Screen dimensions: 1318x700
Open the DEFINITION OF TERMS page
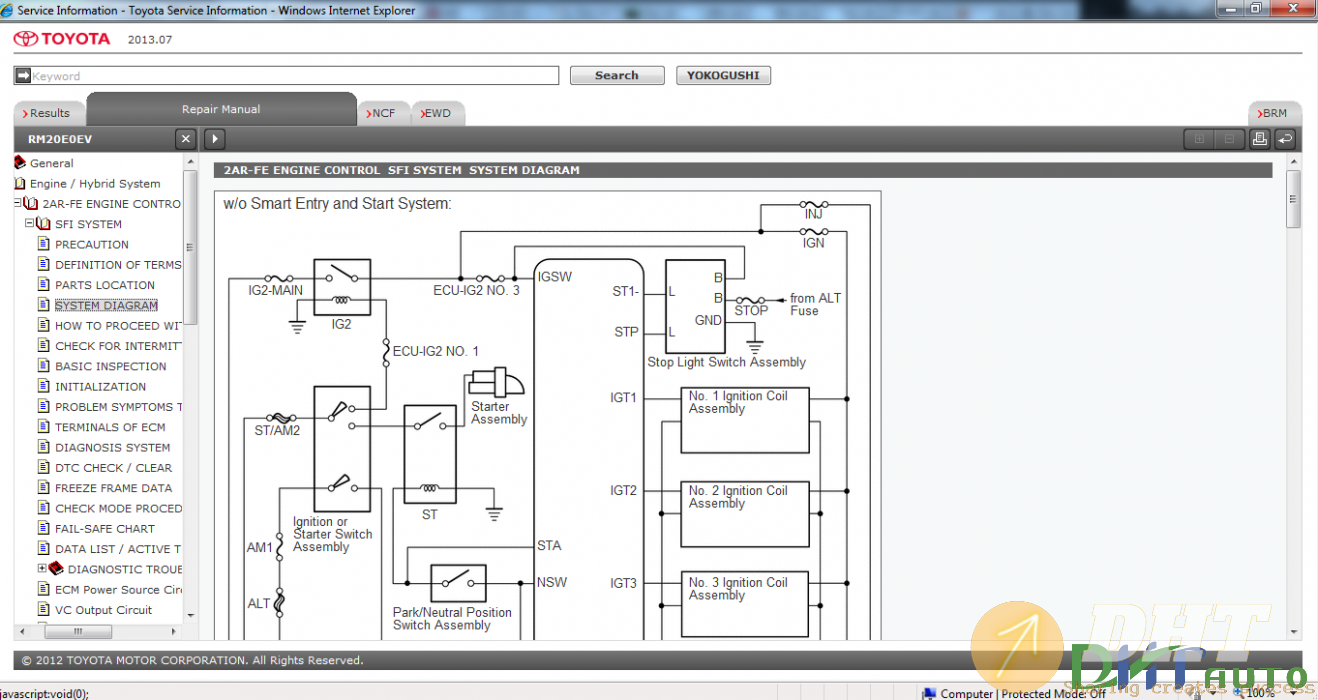(118, 264)
